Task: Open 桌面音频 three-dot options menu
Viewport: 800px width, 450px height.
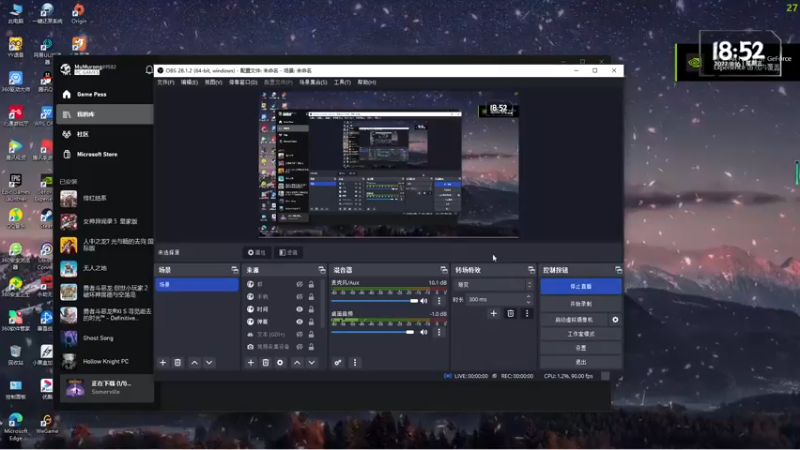Action: pyautogui.click(x=439, y=332)
